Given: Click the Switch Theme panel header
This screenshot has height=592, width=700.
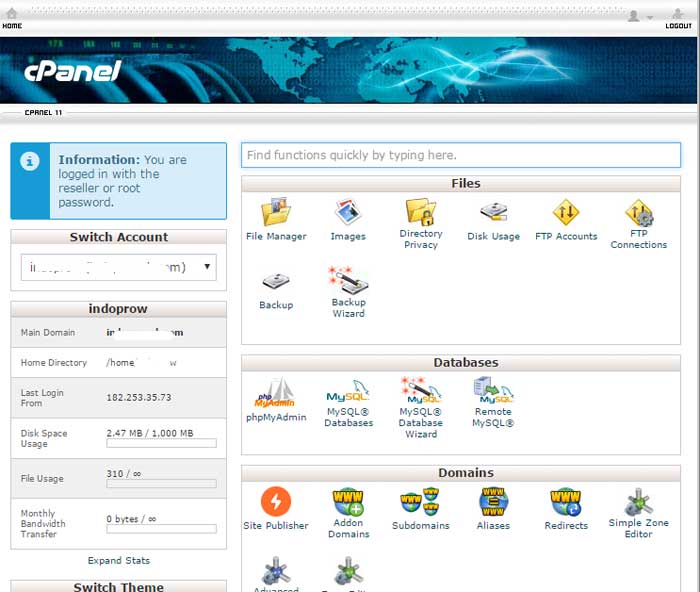Looking at the screenshot, I should [x=119, y=586].
